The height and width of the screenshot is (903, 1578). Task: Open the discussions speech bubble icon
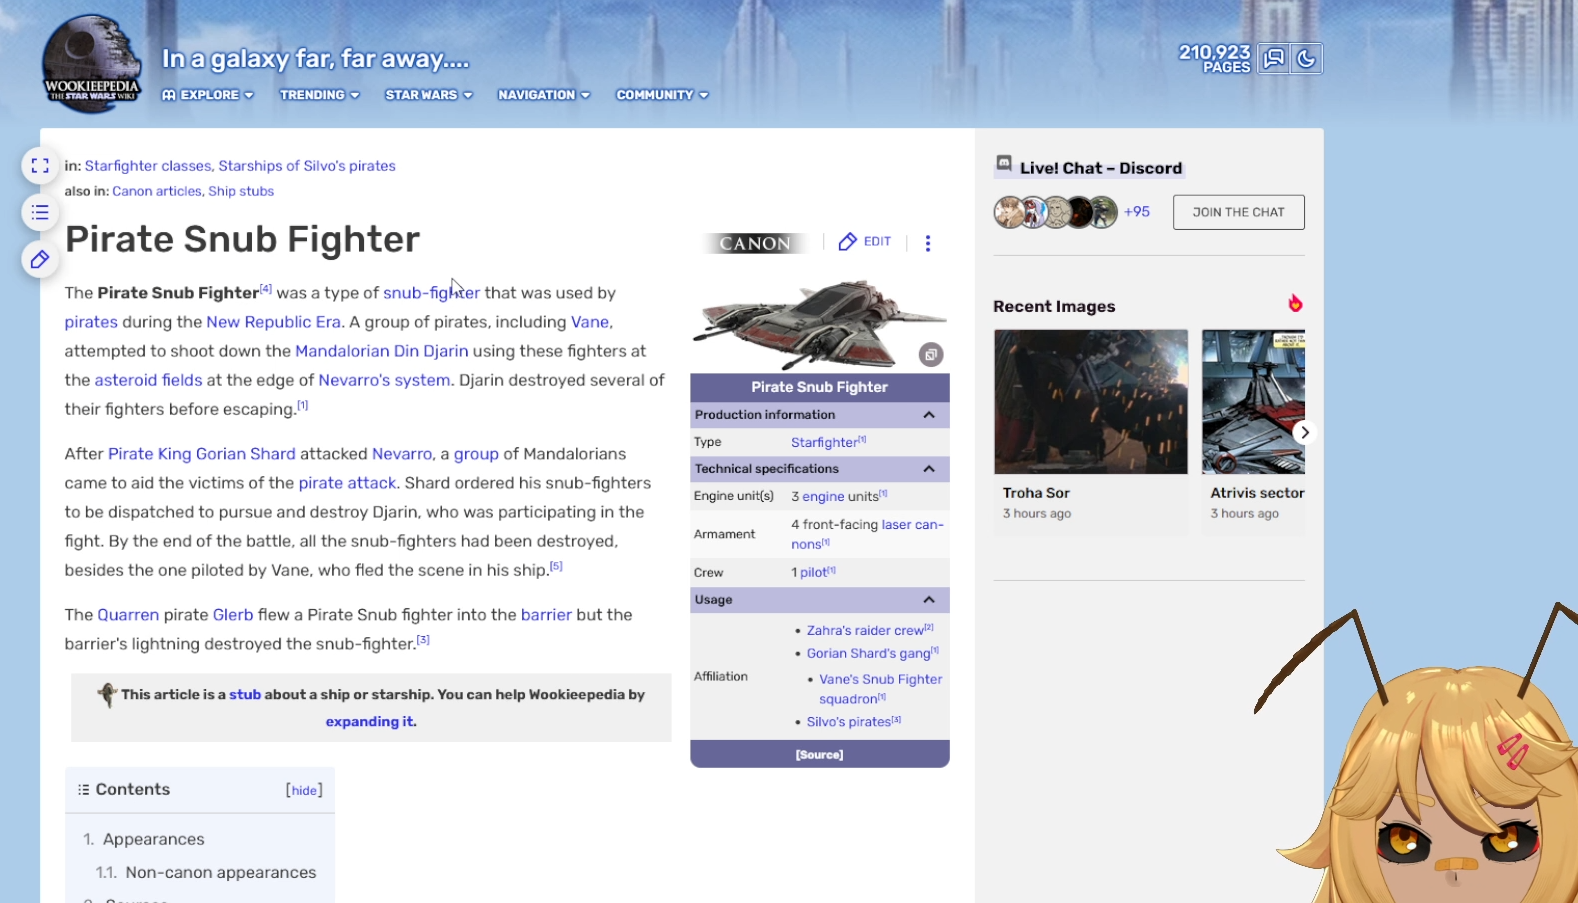[1274, 58]
